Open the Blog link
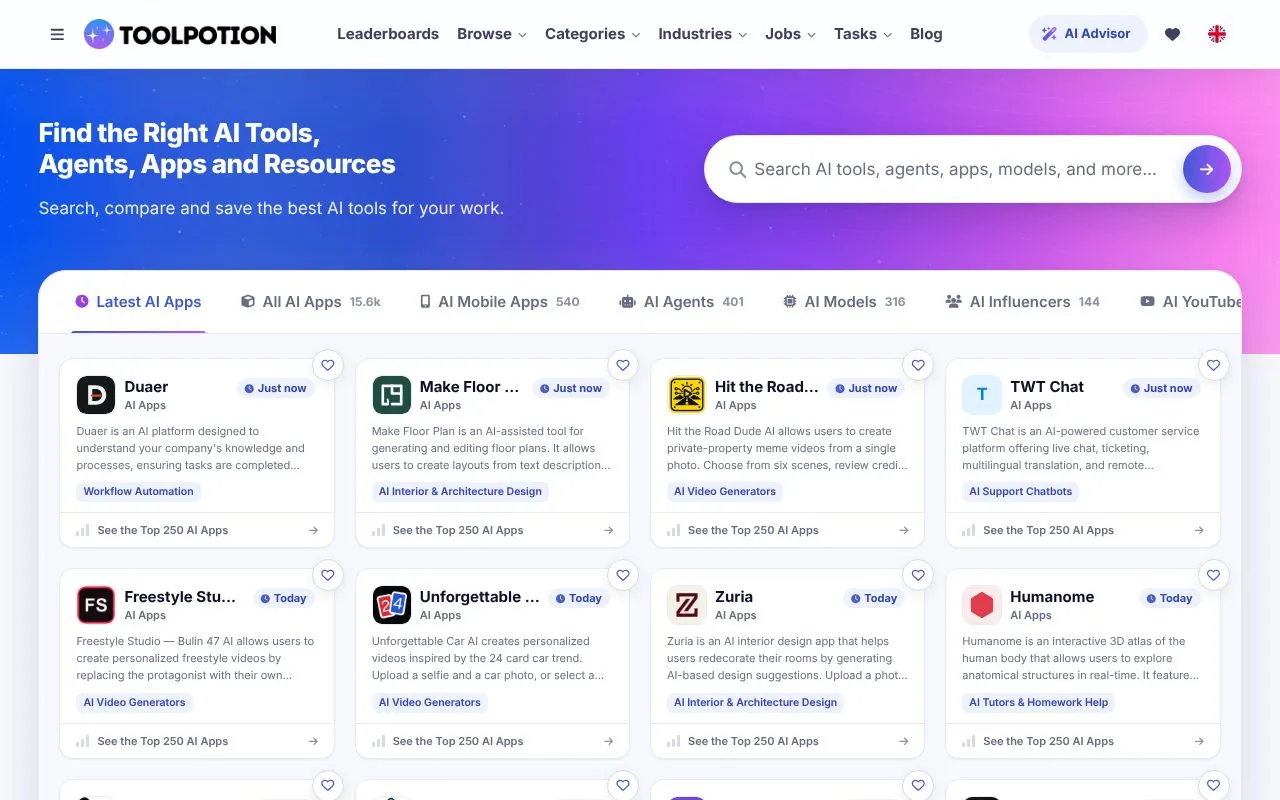 926,34
